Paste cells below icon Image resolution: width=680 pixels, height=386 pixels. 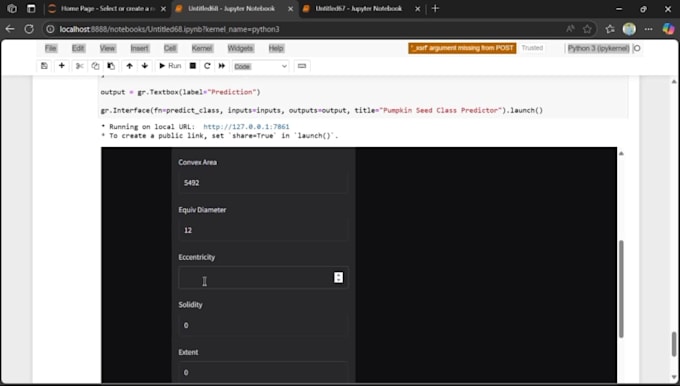[111, 66]
